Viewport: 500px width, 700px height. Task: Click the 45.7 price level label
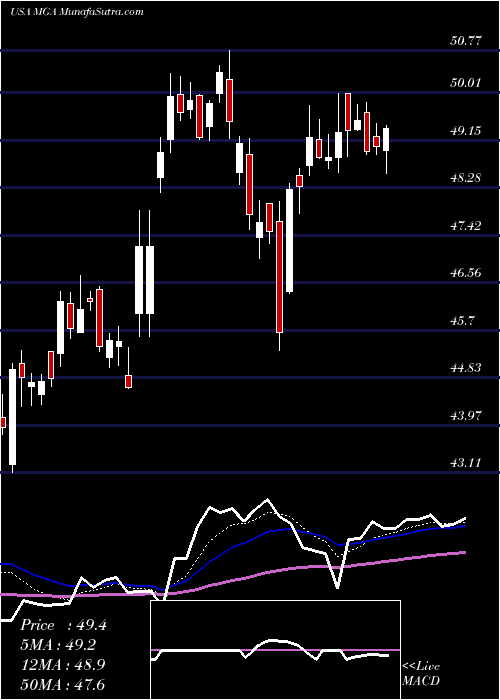pyautogui.click(x=463, y=321)
